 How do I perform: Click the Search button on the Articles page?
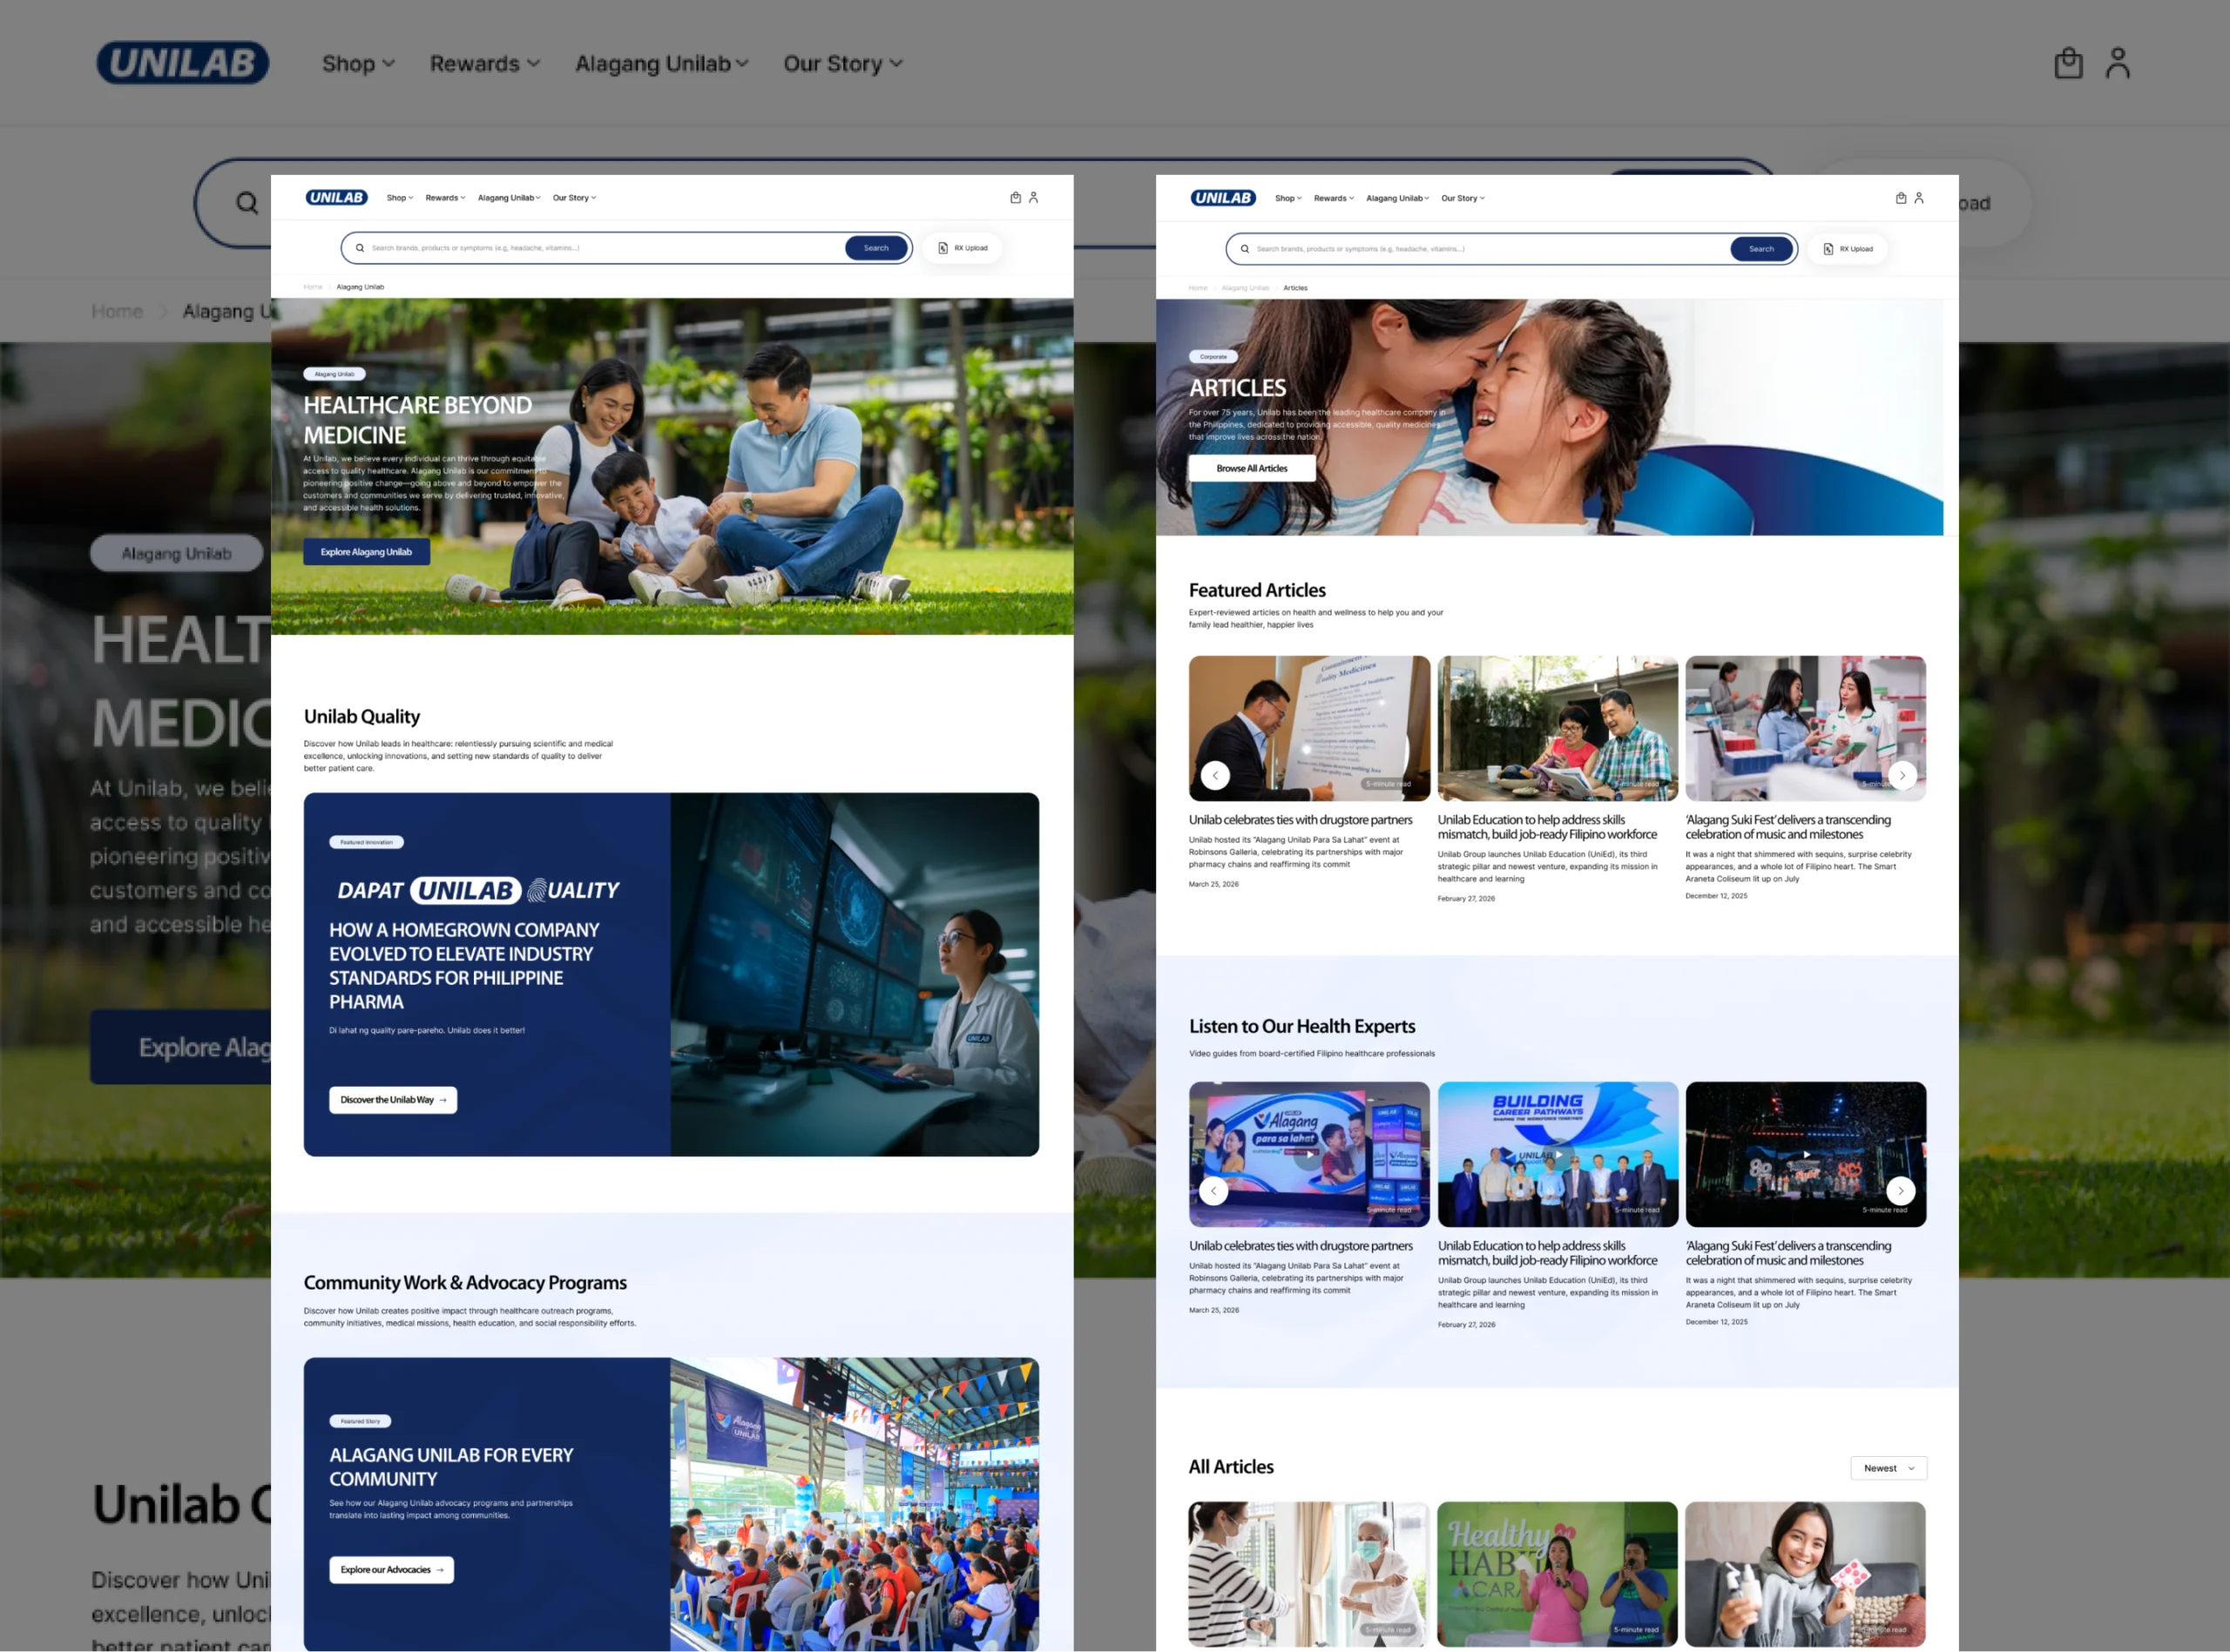click(1761, 249)
